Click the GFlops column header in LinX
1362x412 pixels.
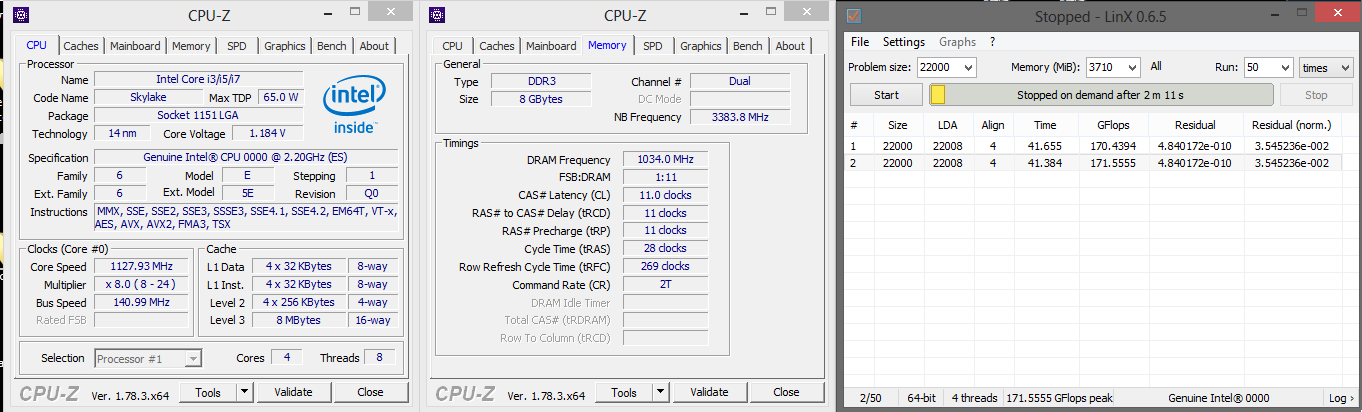tap(1111, 125)
